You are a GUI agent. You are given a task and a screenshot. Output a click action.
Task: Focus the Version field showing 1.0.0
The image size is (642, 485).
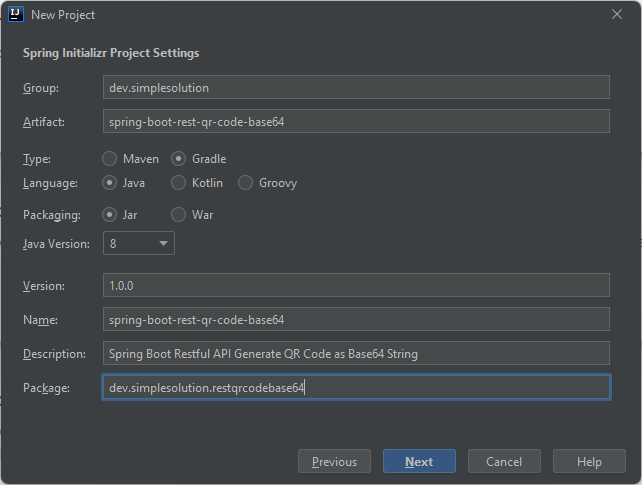pos(356,285)
